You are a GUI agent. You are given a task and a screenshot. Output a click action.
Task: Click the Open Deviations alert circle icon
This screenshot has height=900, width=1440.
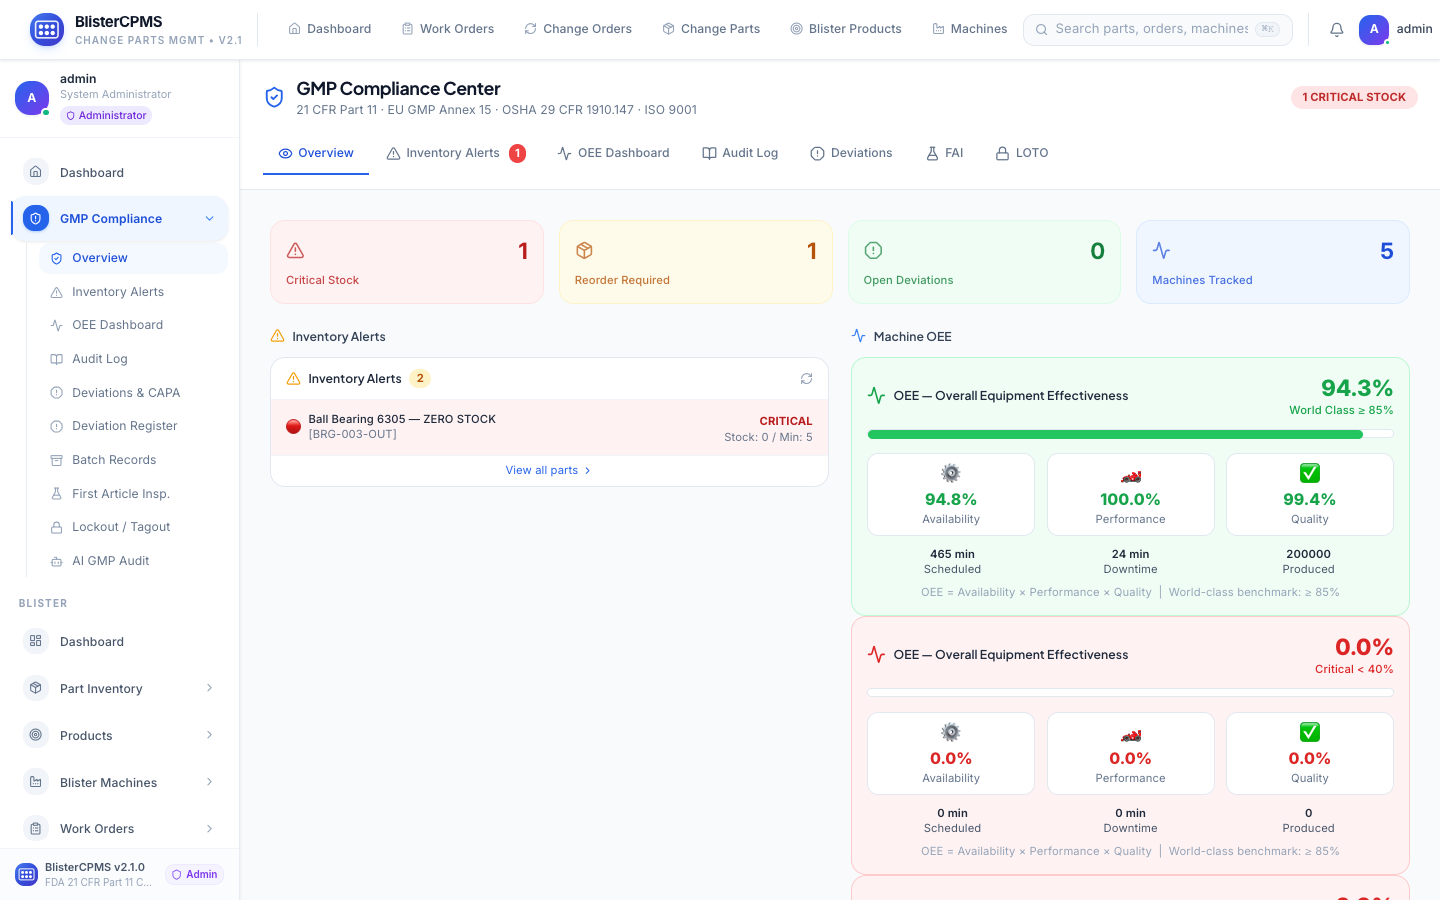[x=873, y=250]
